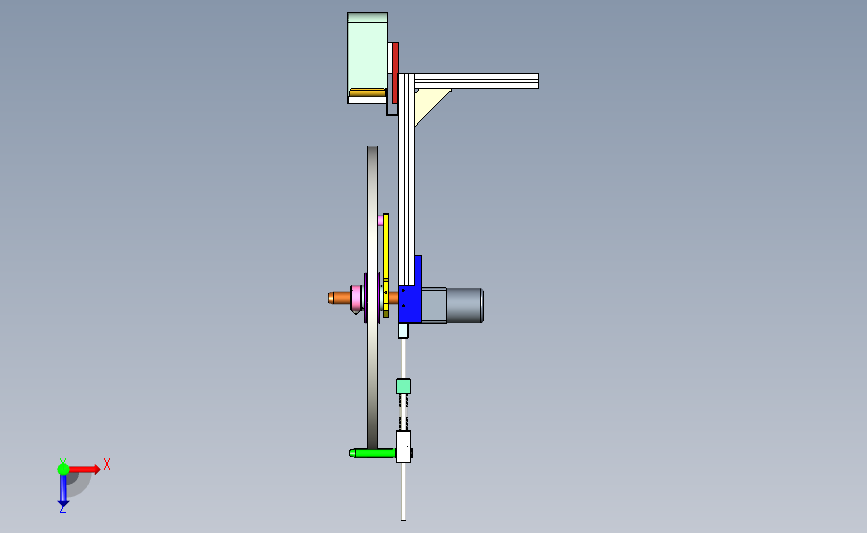Screen dimensions: 867x533
Task: Select the teal coupling block on the rod
Action: pyautogui.click(x=404, y=386)
